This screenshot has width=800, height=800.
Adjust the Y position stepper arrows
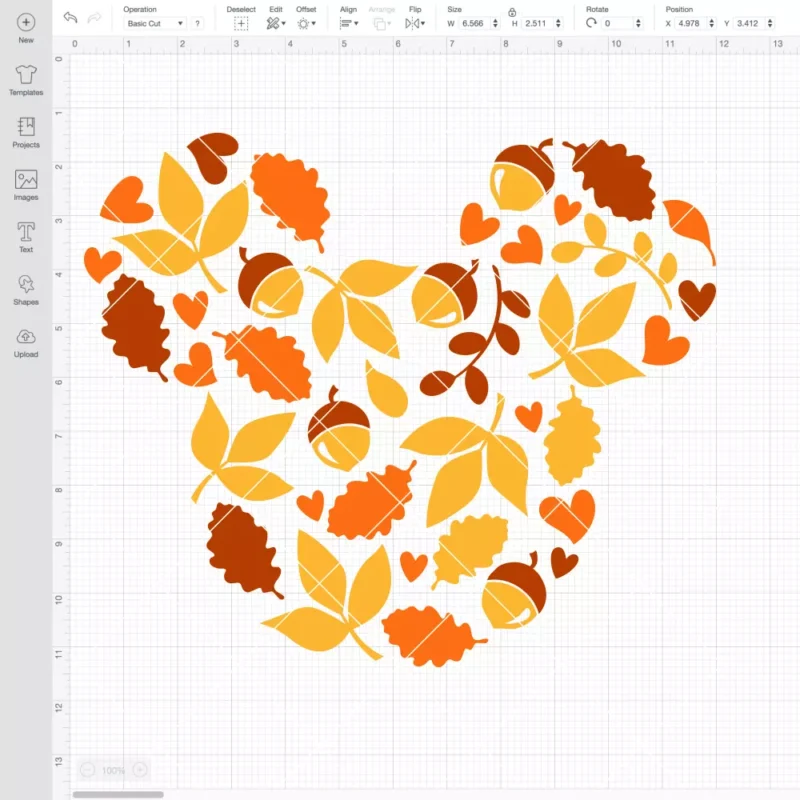tap(770, 23)
